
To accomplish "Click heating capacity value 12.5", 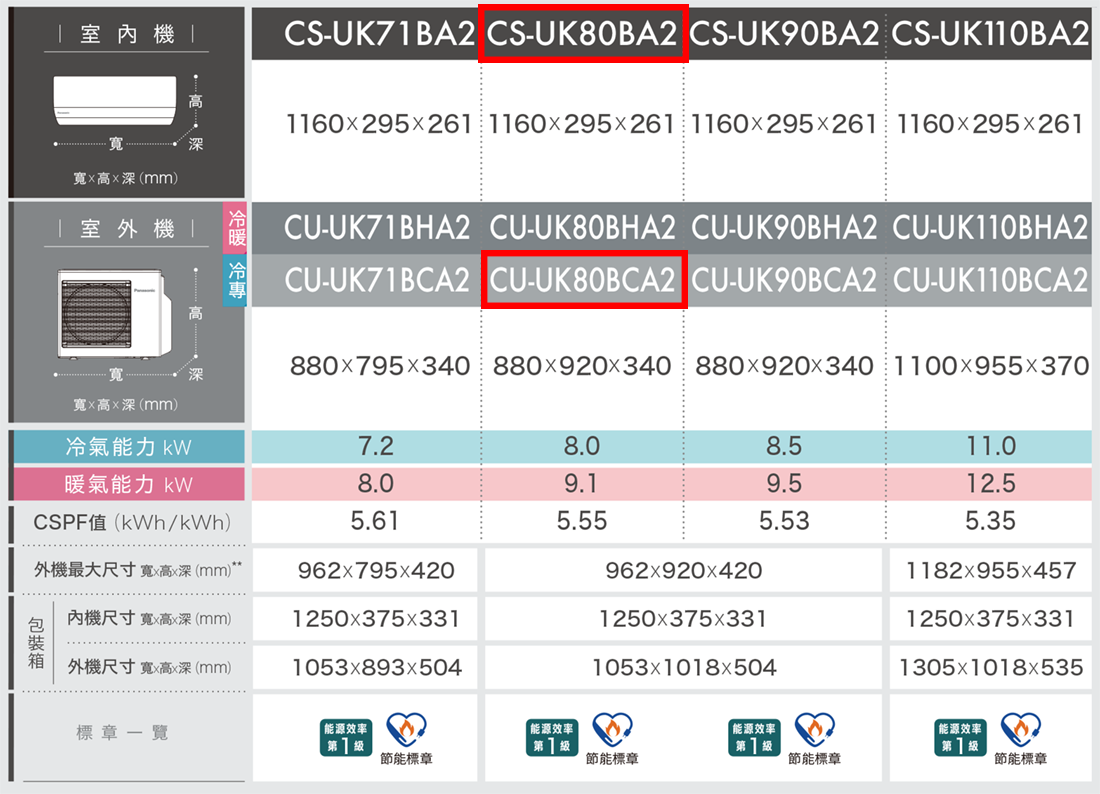I will 991,483.
